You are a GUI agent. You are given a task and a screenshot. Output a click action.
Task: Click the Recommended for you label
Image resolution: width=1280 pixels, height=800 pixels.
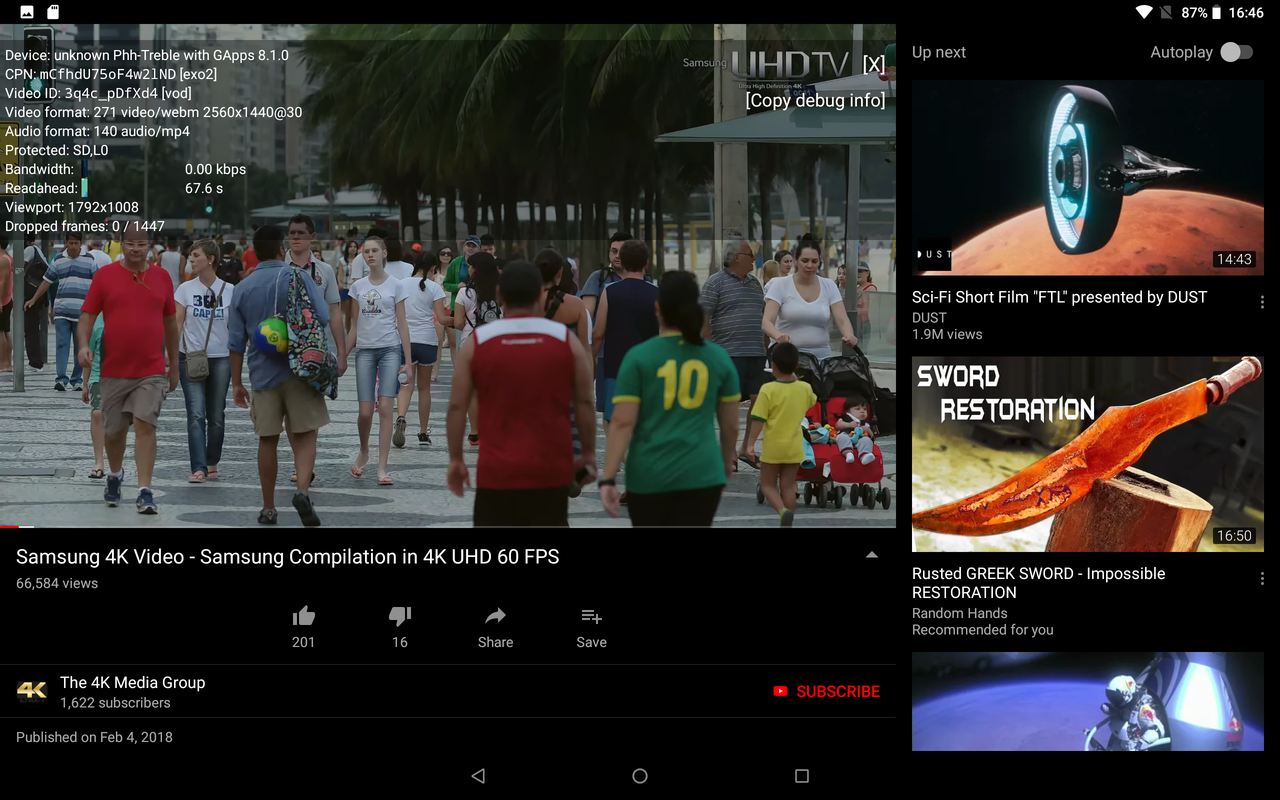(x=983, y=630)
